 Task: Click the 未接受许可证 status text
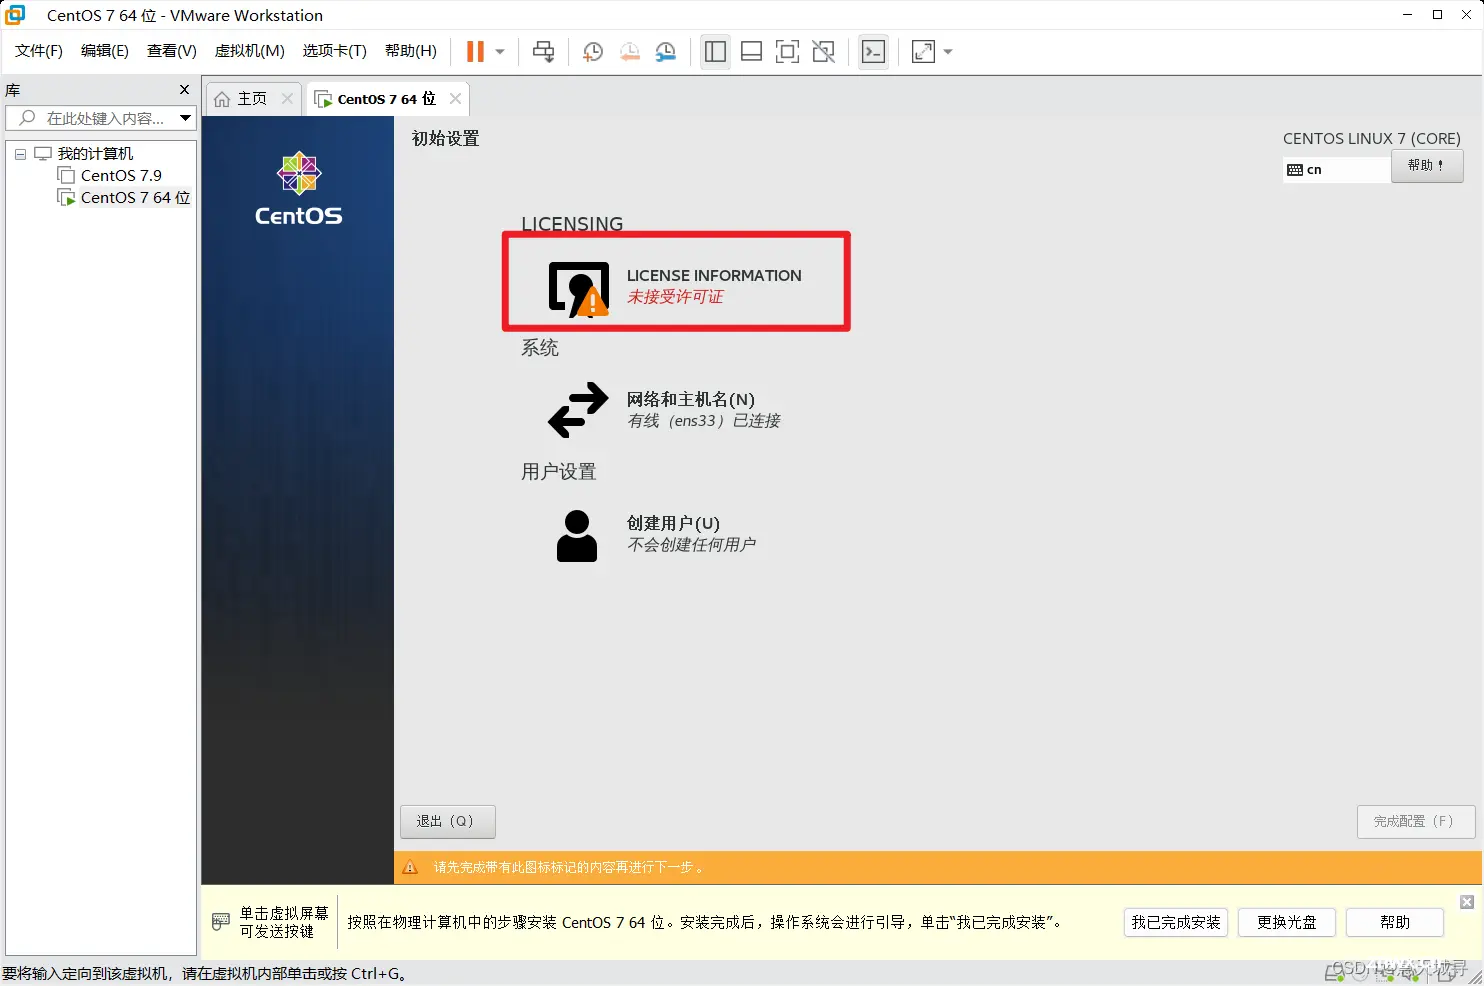675,297
